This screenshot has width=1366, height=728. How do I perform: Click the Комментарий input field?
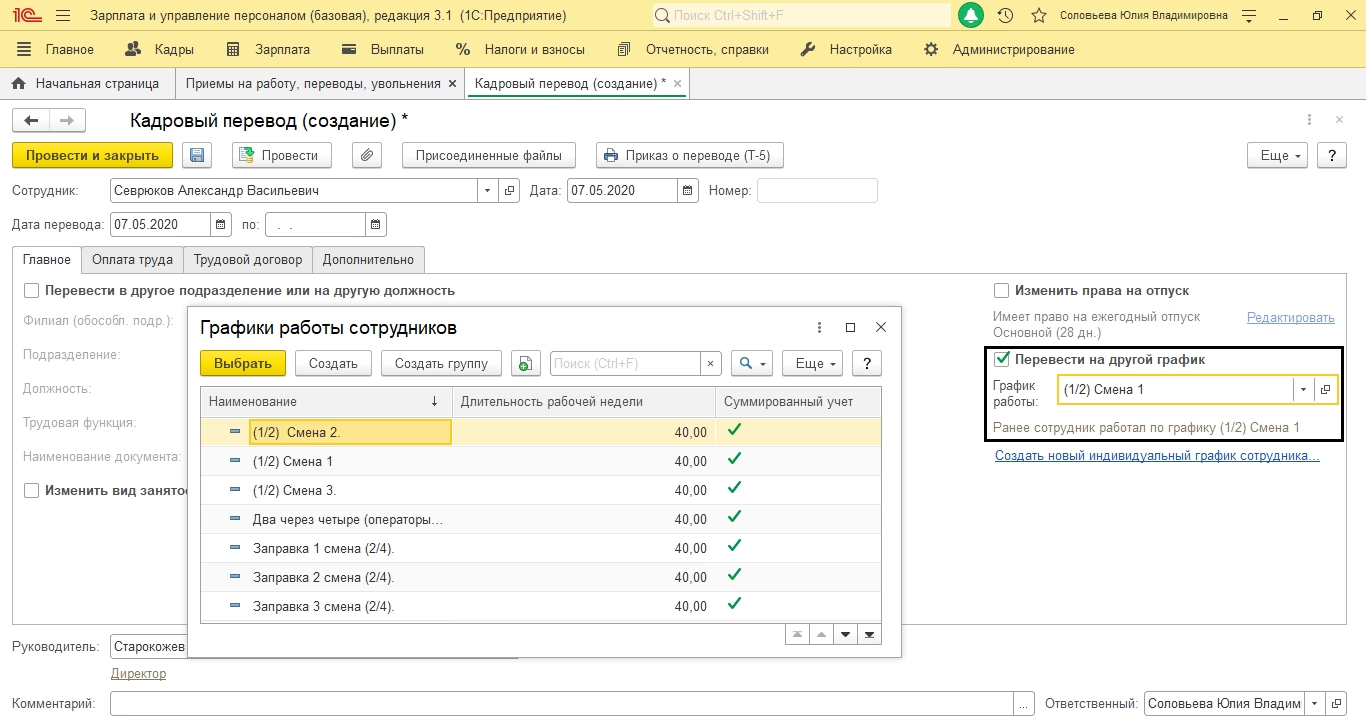(x=561, y=704)
